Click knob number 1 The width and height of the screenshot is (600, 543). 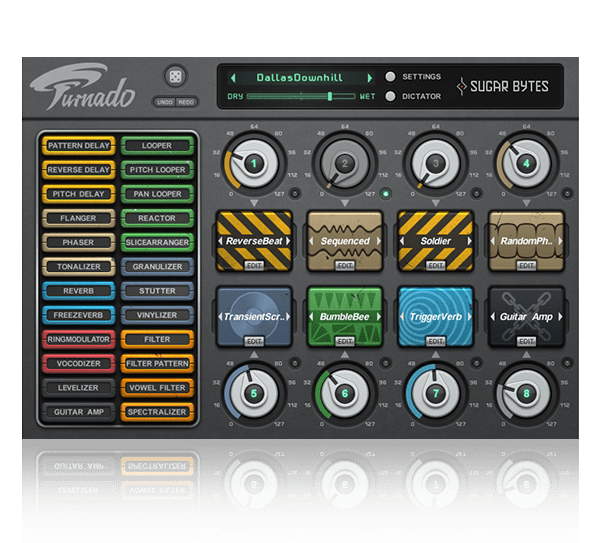254,163
